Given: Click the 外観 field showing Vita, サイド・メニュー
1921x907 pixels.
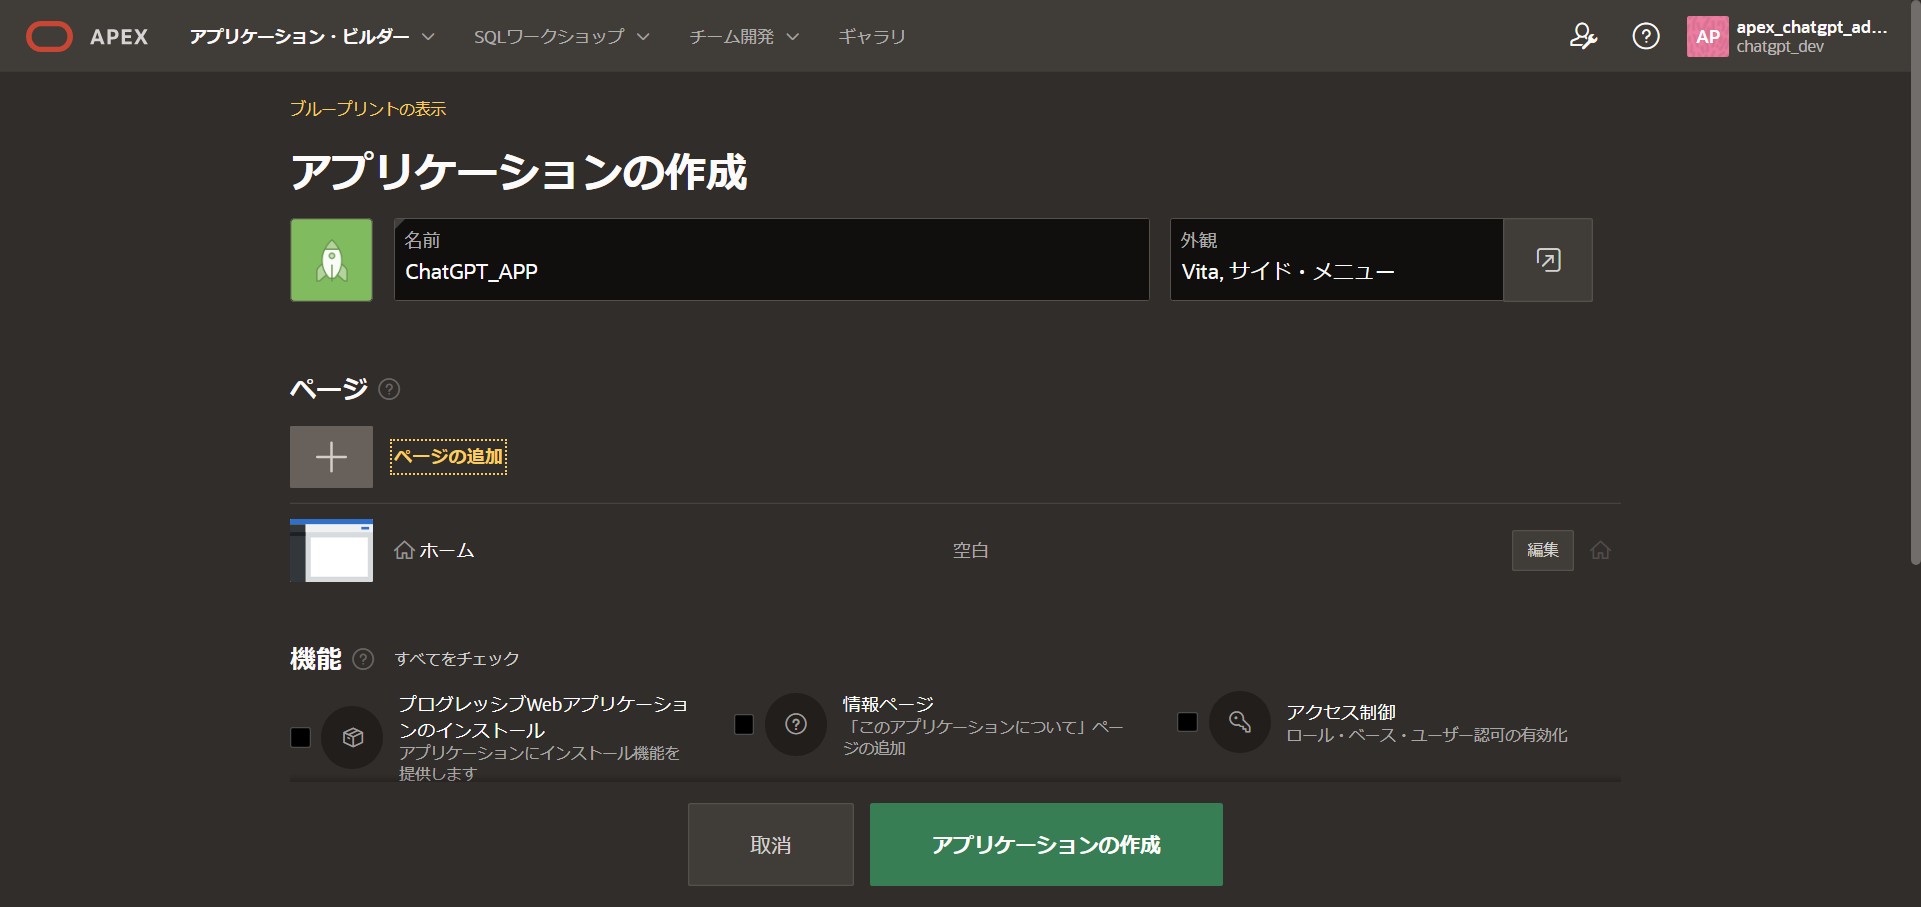Looking at the screenshot, I should click(1337, 260).
